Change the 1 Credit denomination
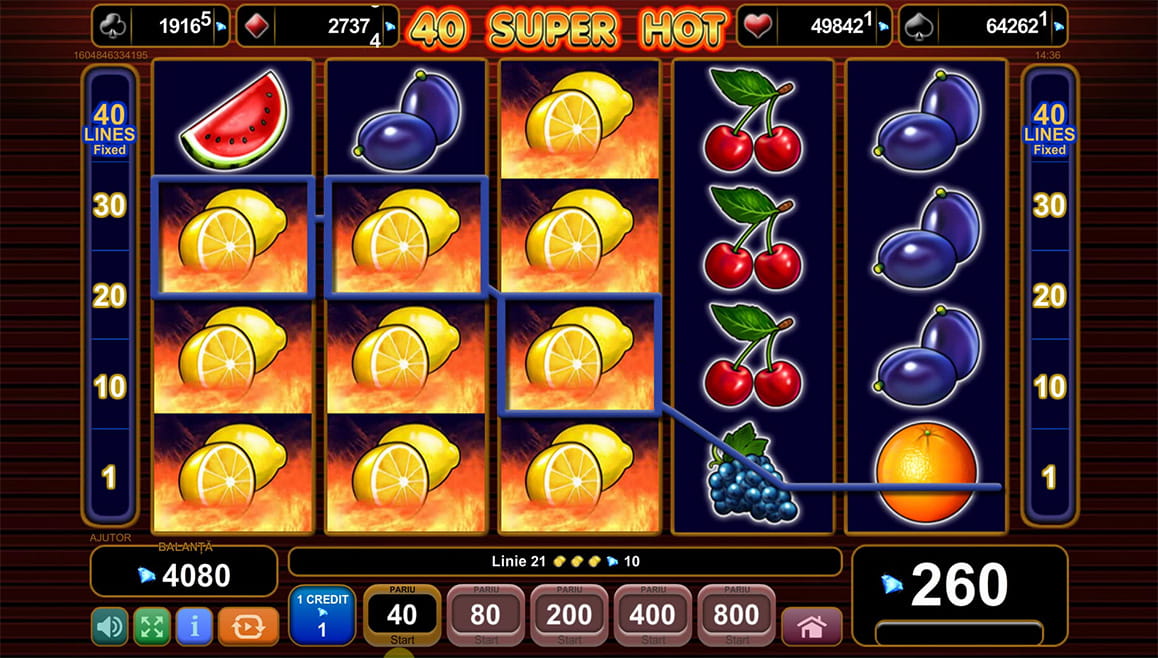Image resolution: width=1158 pixels, height=658 pixels. coord(322,615)
